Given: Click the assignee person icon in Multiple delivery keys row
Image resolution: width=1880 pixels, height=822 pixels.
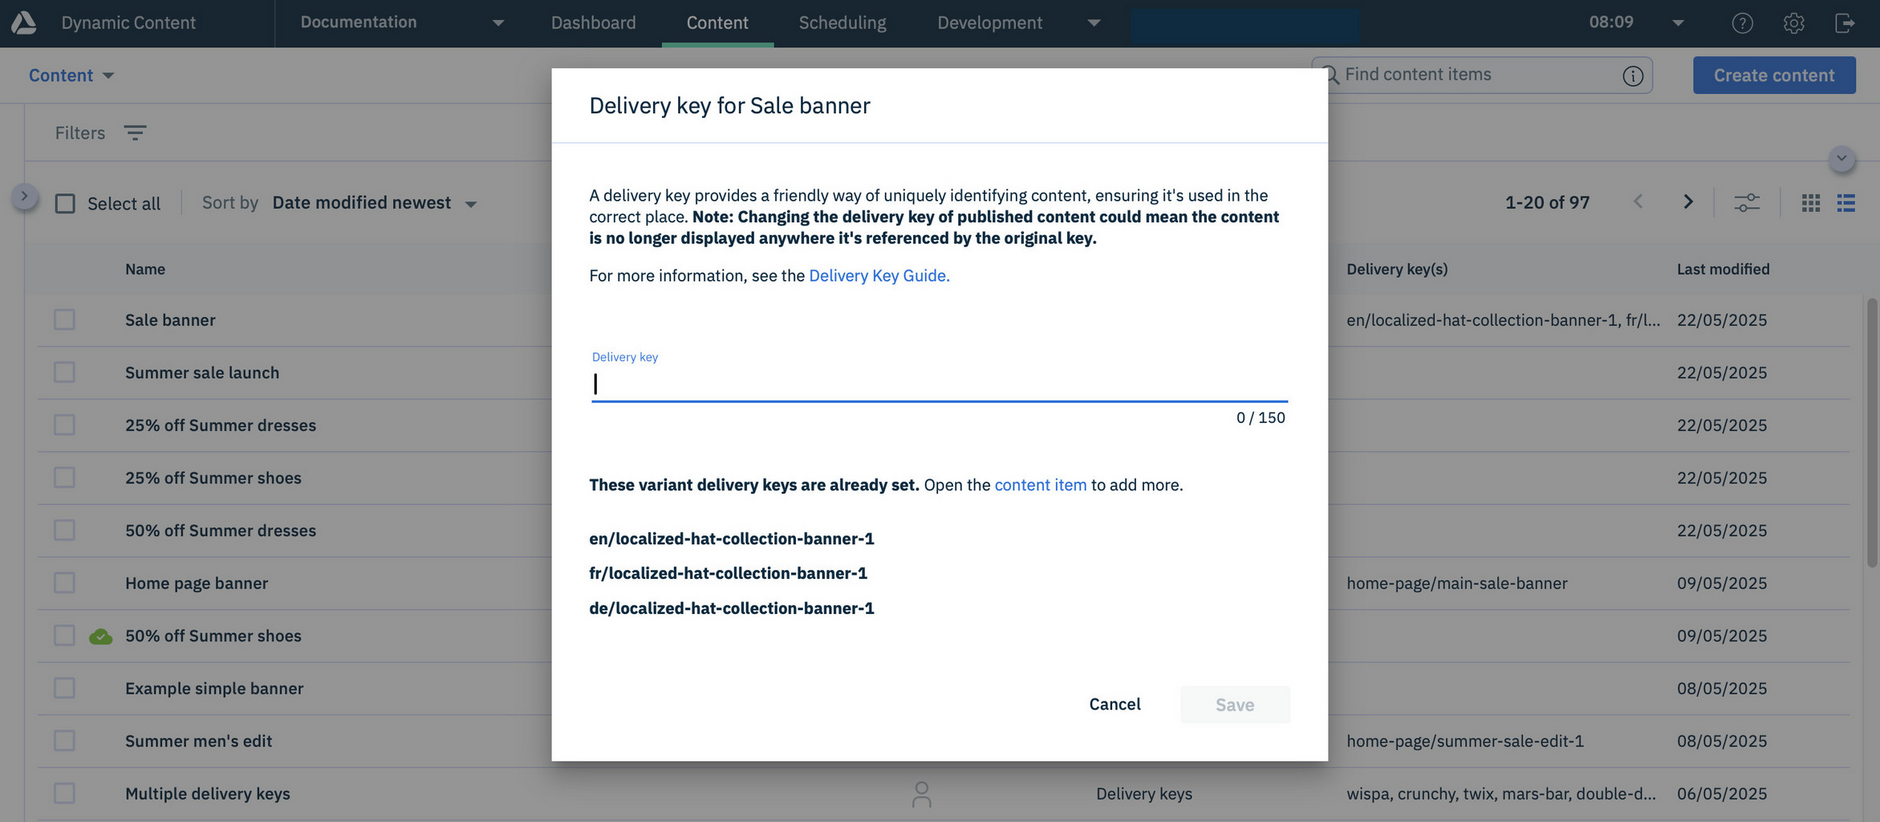Looking at the screenshot, I should [922, 794].
